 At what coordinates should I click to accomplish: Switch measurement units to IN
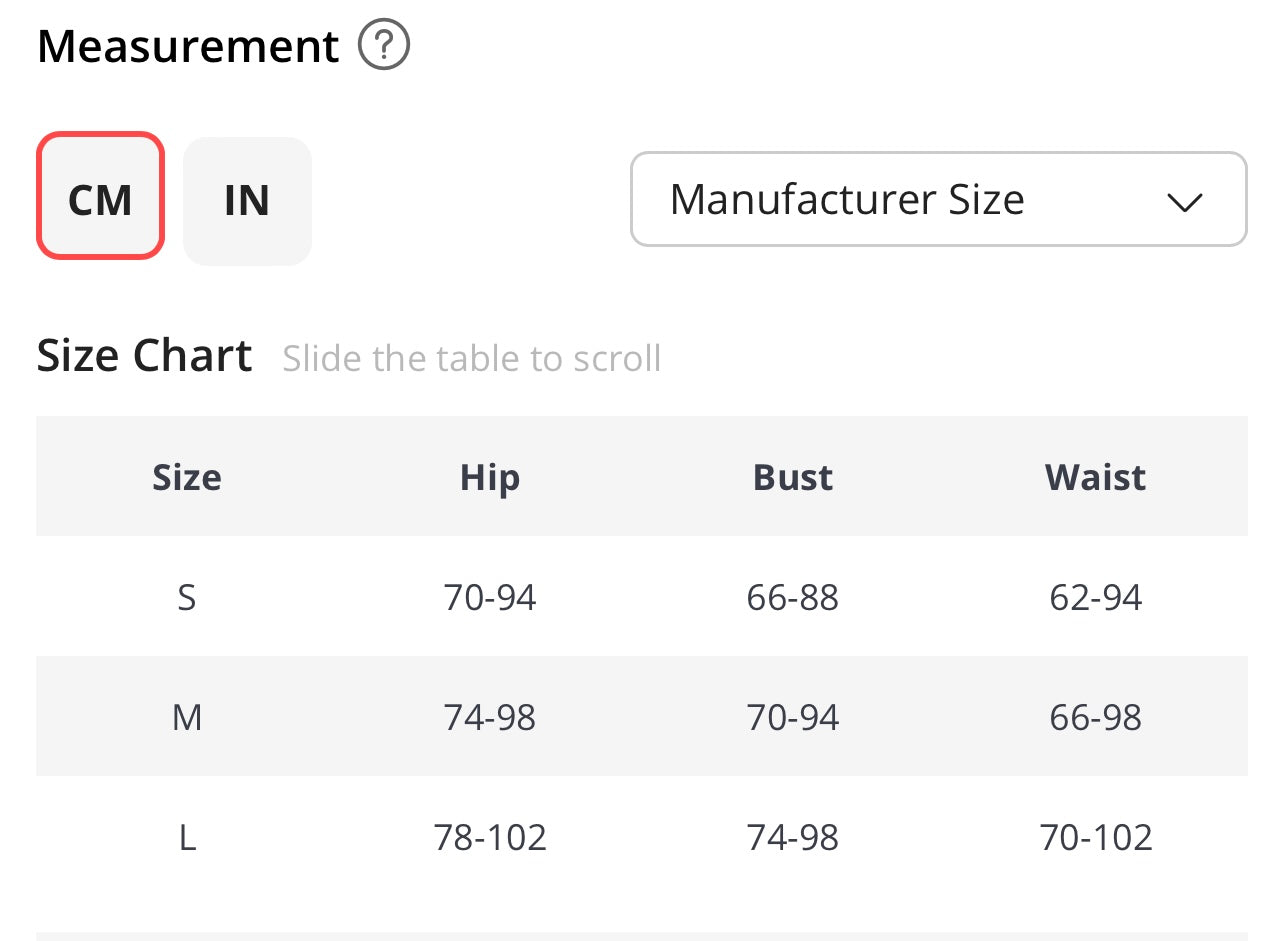[x=247, y=201]
